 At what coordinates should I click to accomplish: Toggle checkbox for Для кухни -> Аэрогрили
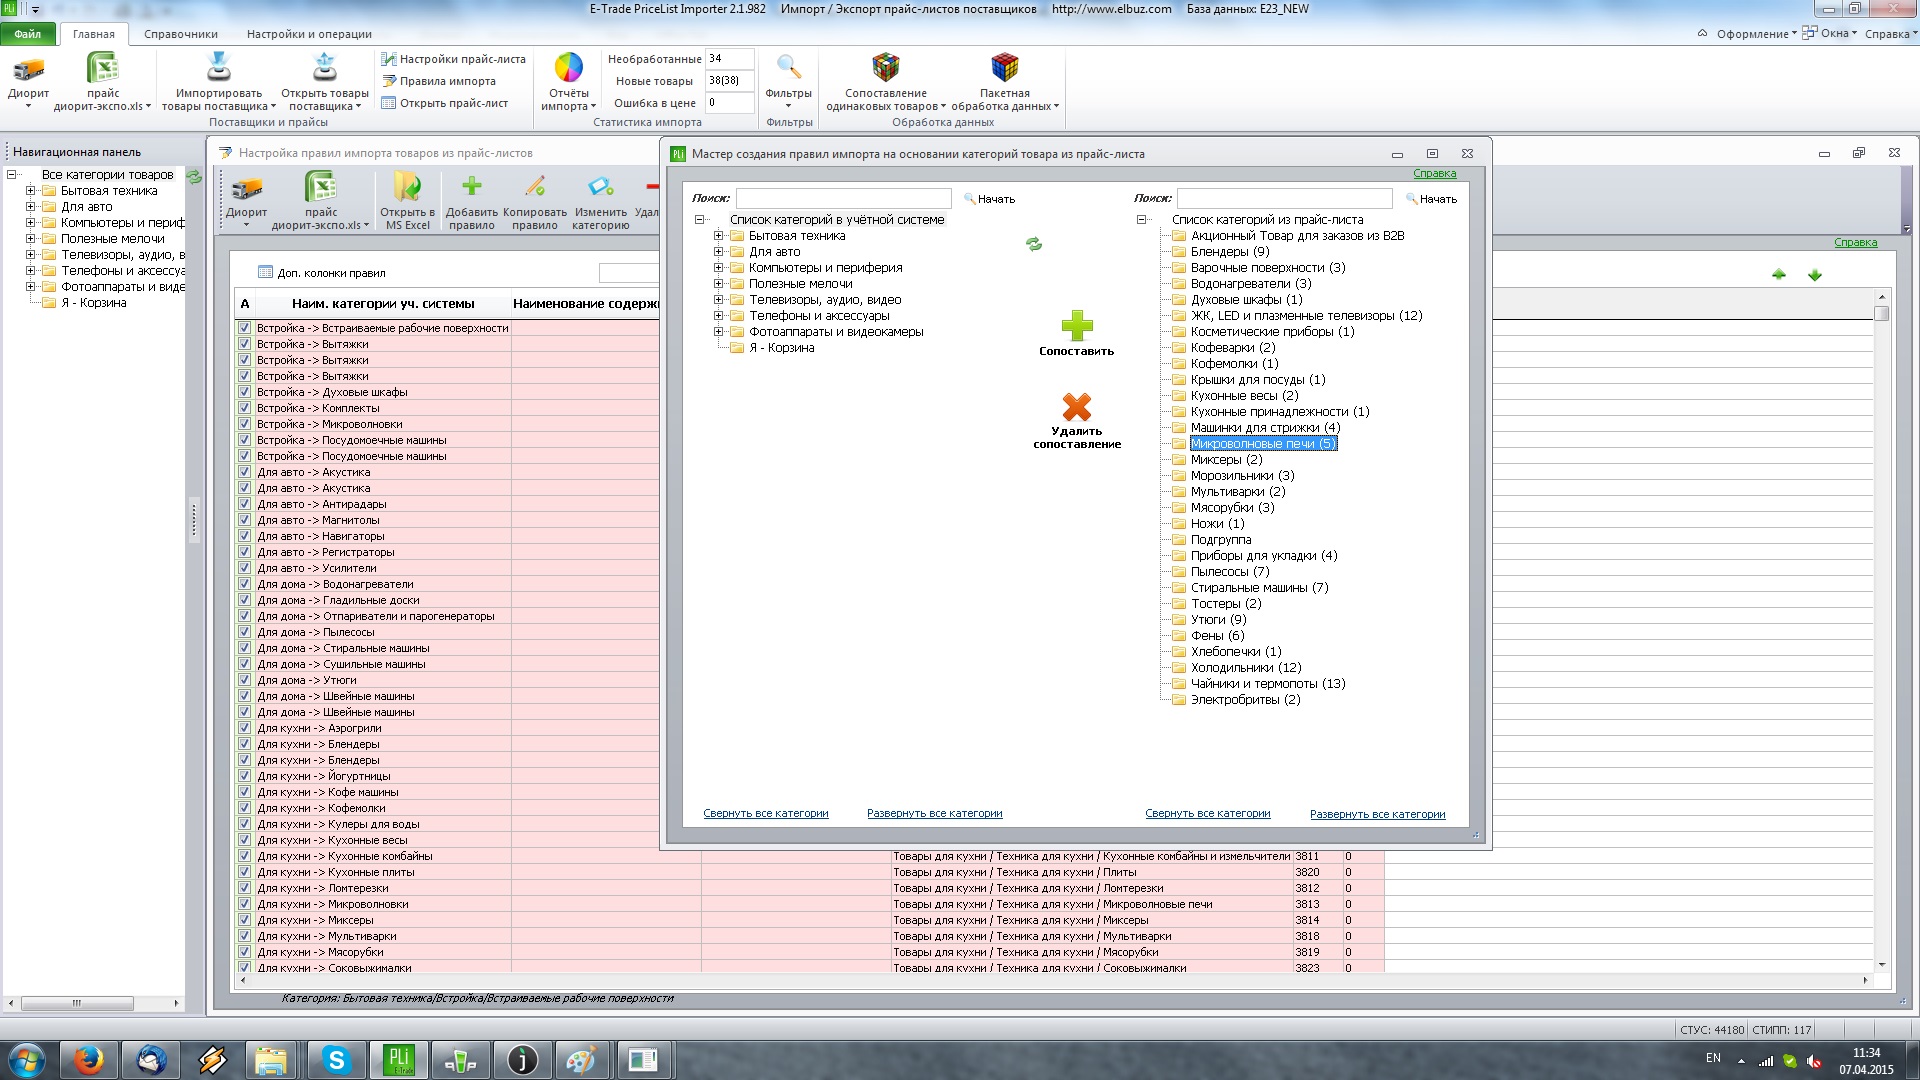244,728
